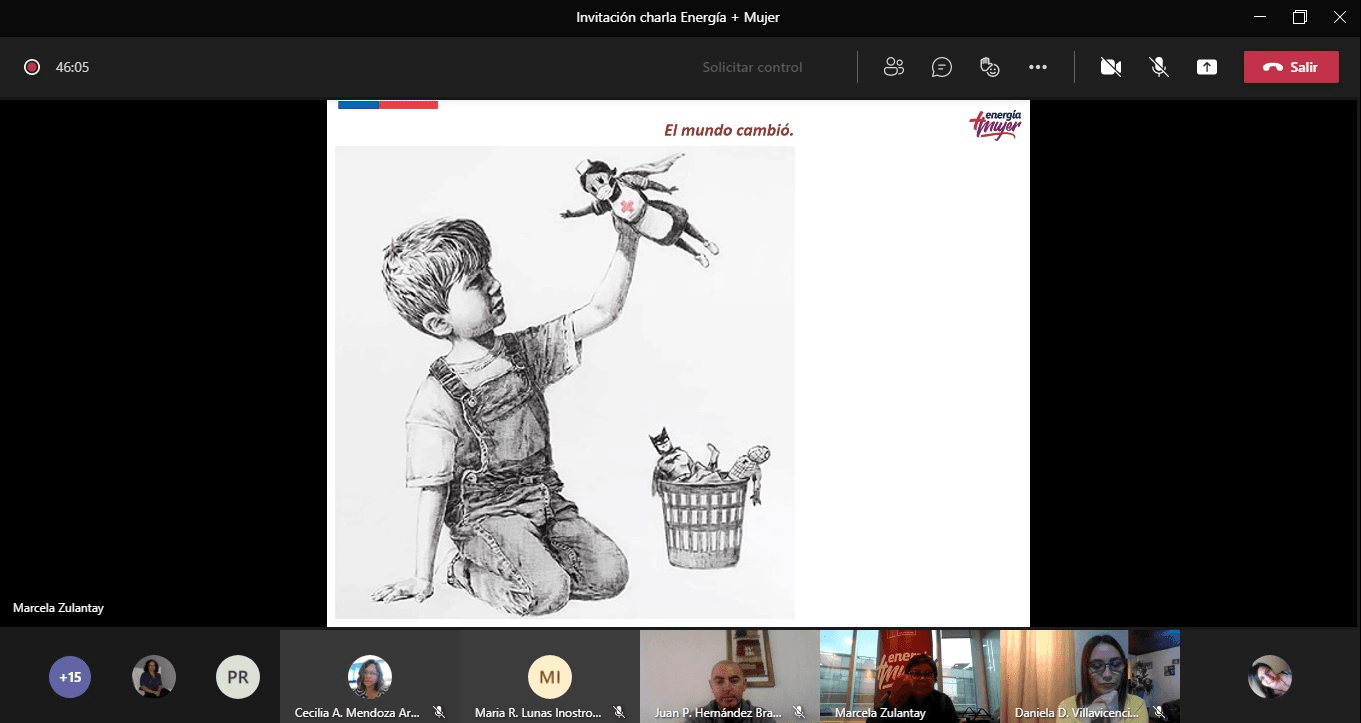This screenshot has width=1361, height=723.
Task: Turn on the camera
Action: [x=1110, y=67]
